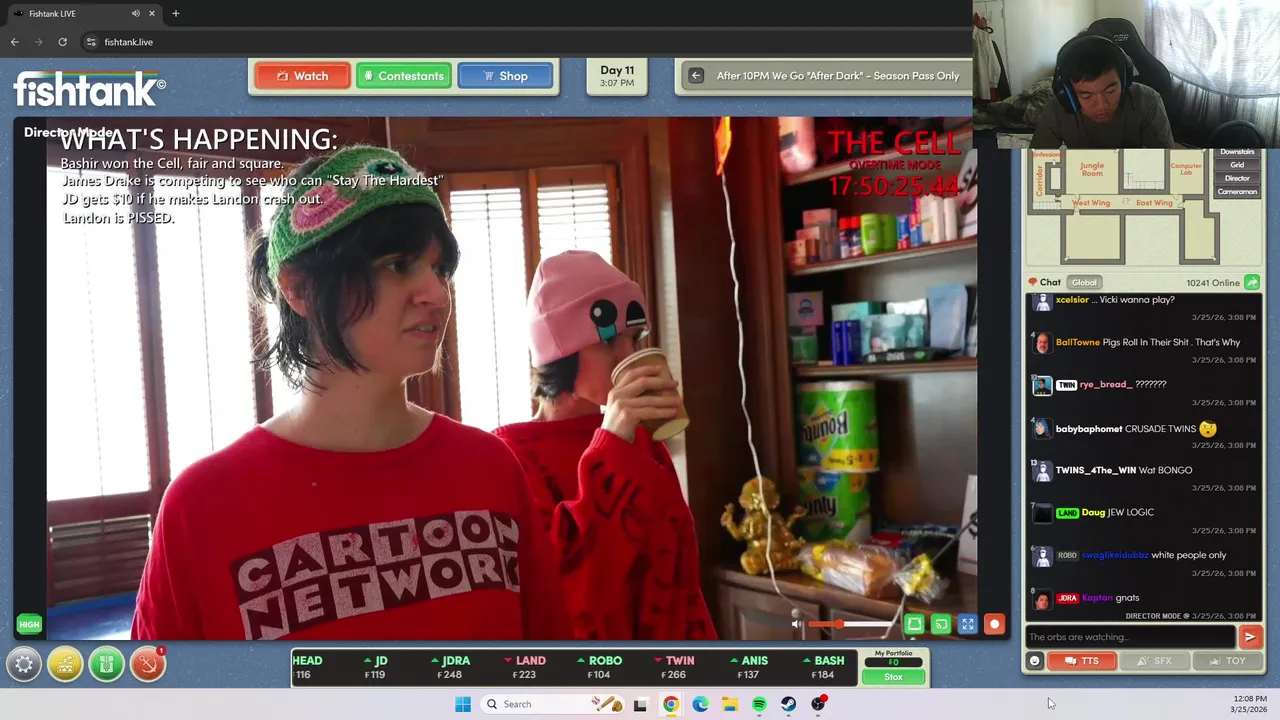Select Cameraman view option
This screenshot has width=1280, height=720.
[1237, 191]
